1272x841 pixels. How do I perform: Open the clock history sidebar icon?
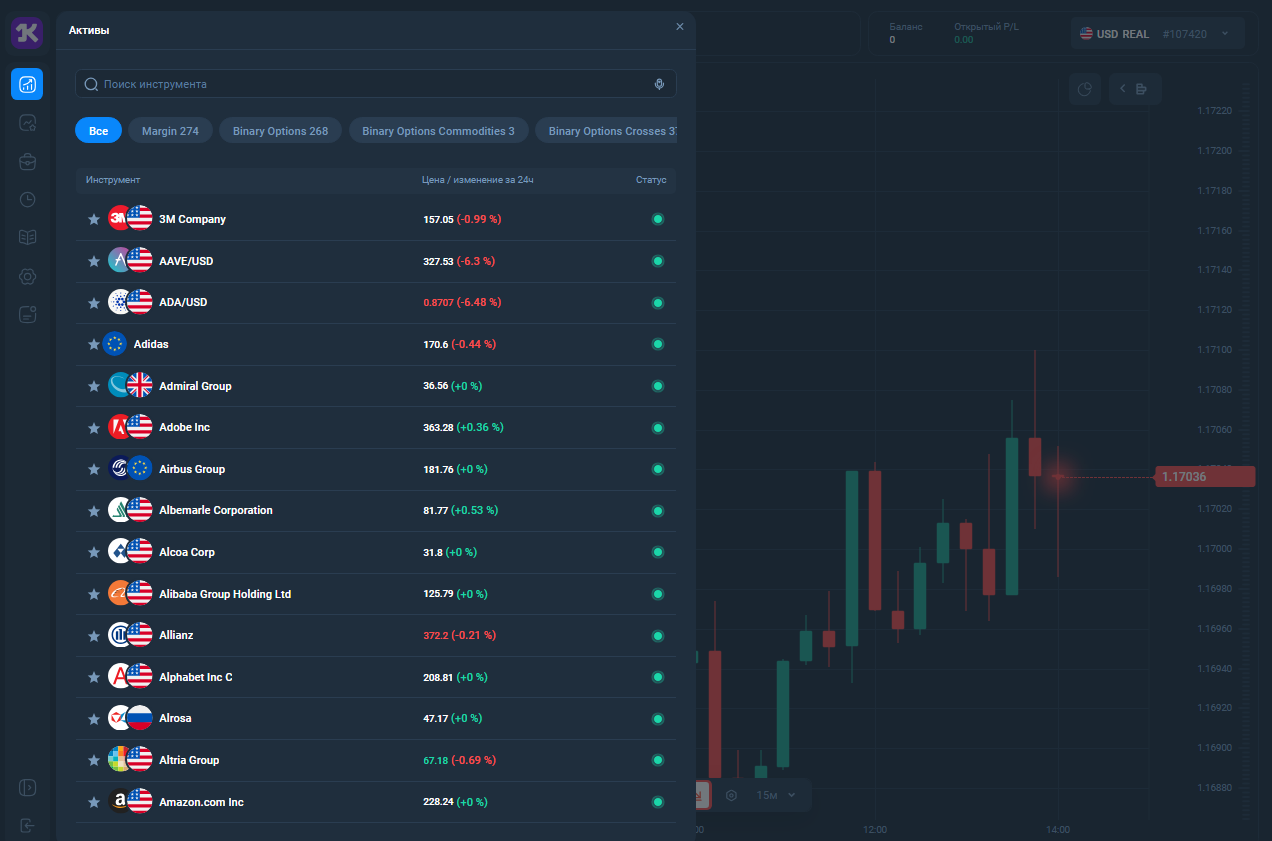[28, 199]
